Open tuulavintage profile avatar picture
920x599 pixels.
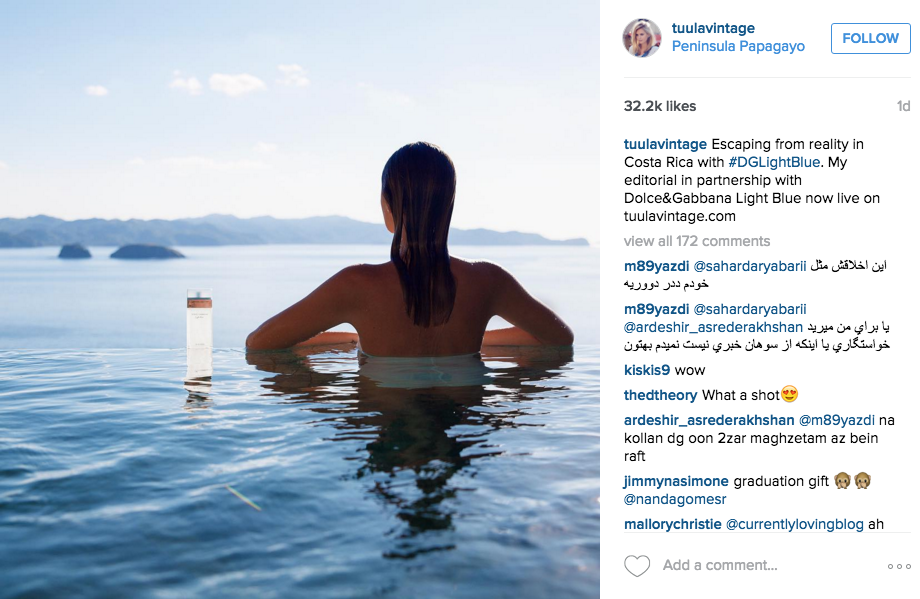point(642,38)
